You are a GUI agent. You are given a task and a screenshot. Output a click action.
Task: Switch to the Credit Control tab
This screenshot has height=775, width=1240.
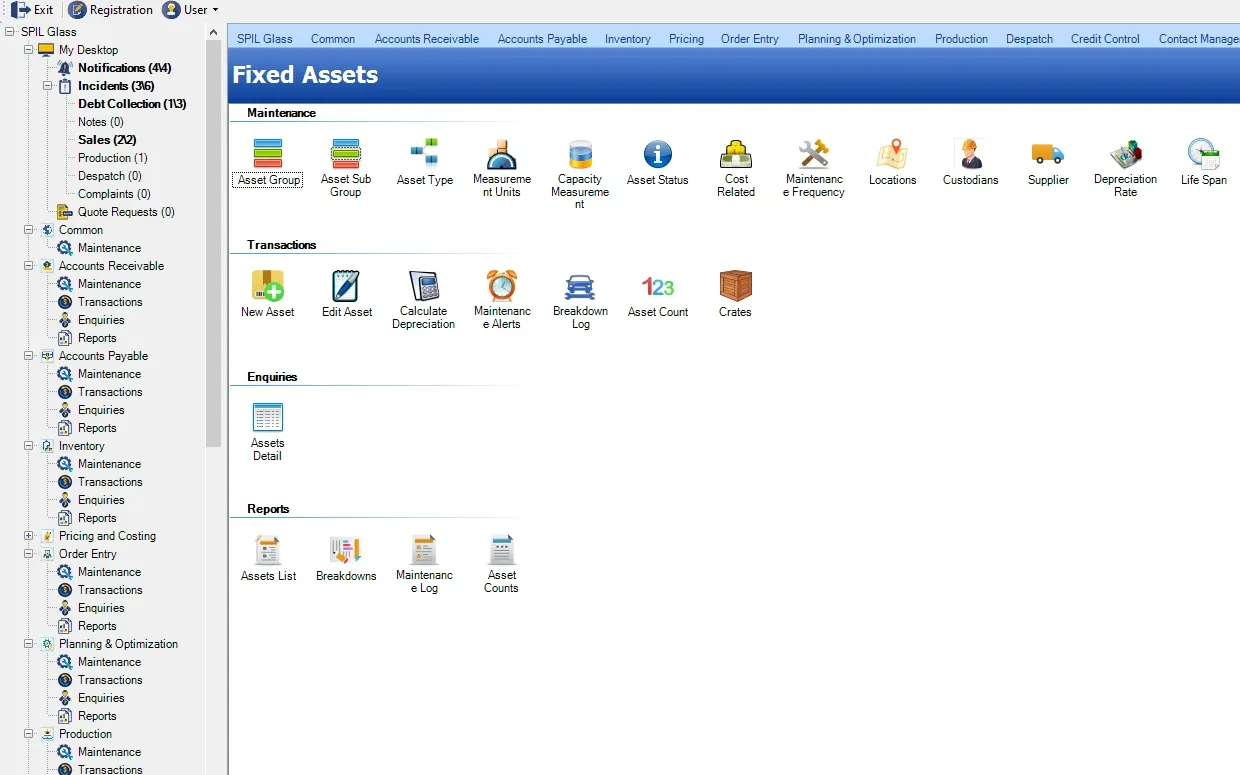pos(1105,39)
